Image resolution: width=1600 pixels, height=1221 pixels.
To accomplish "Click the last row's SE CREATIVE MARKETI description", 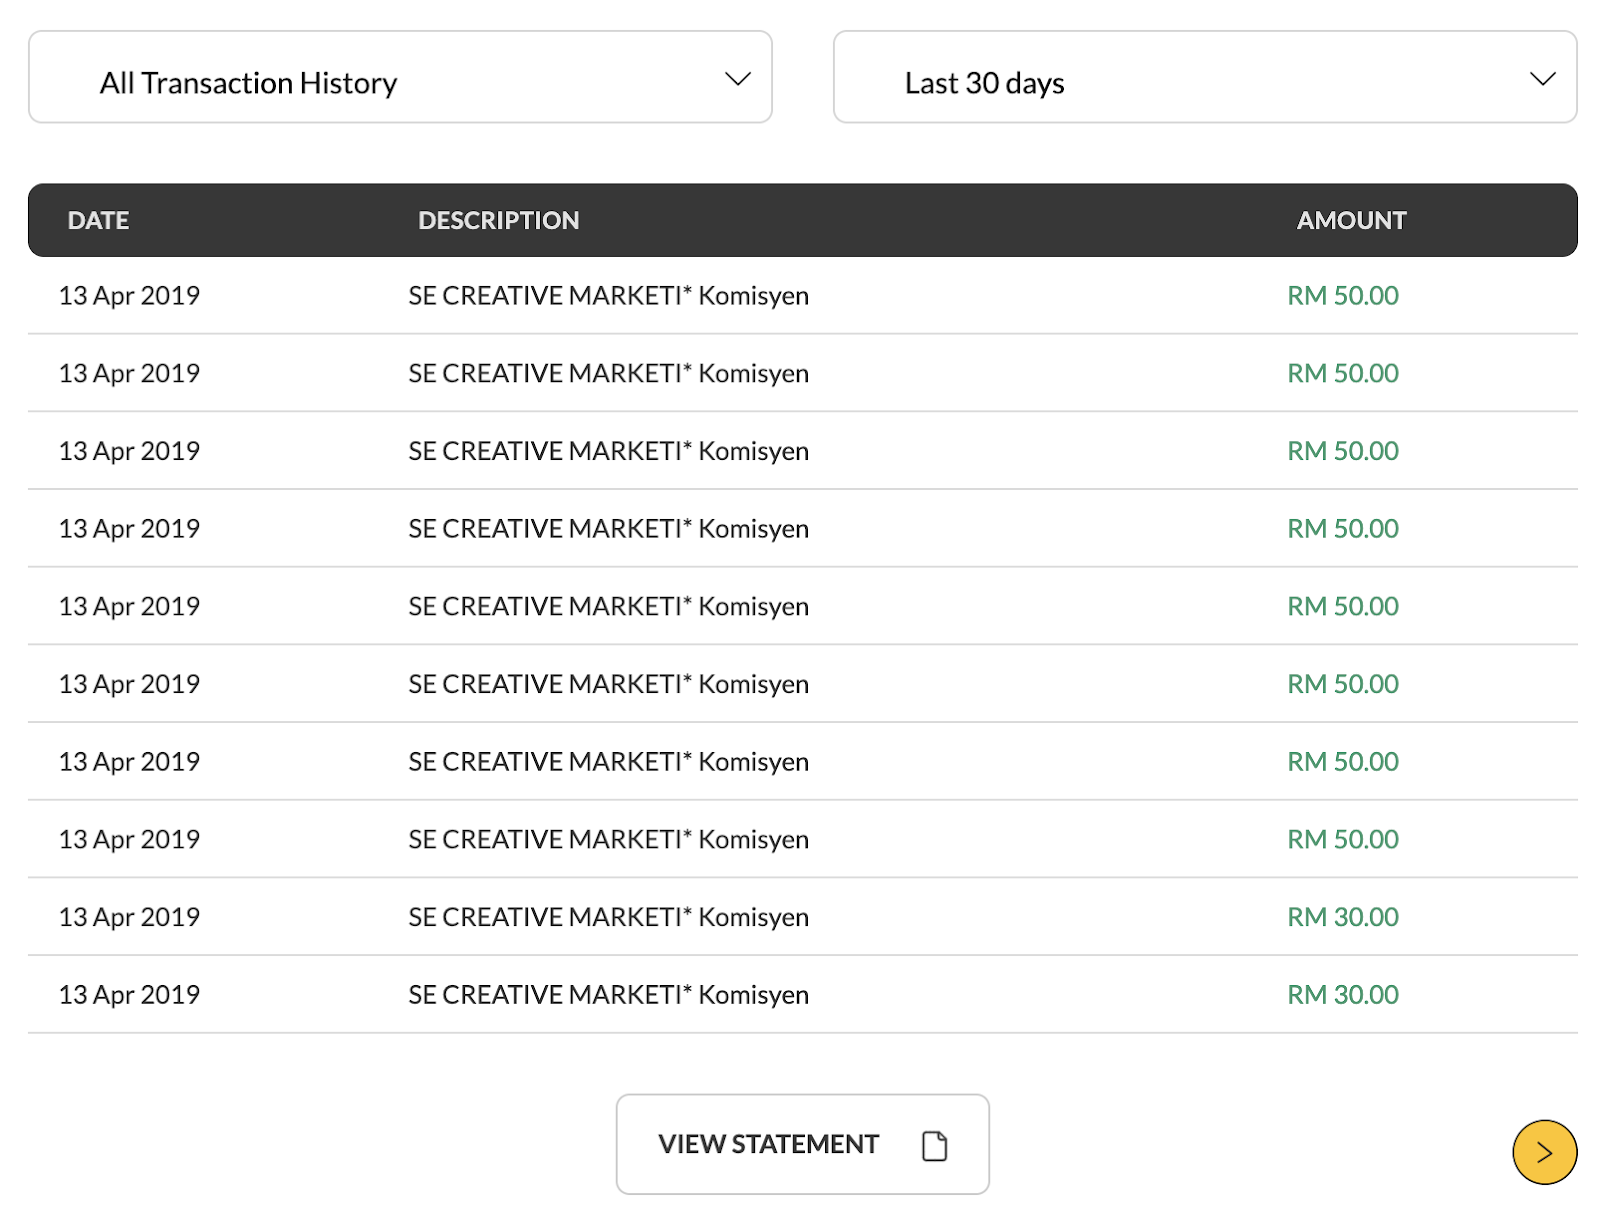I will tap(608, 995).
